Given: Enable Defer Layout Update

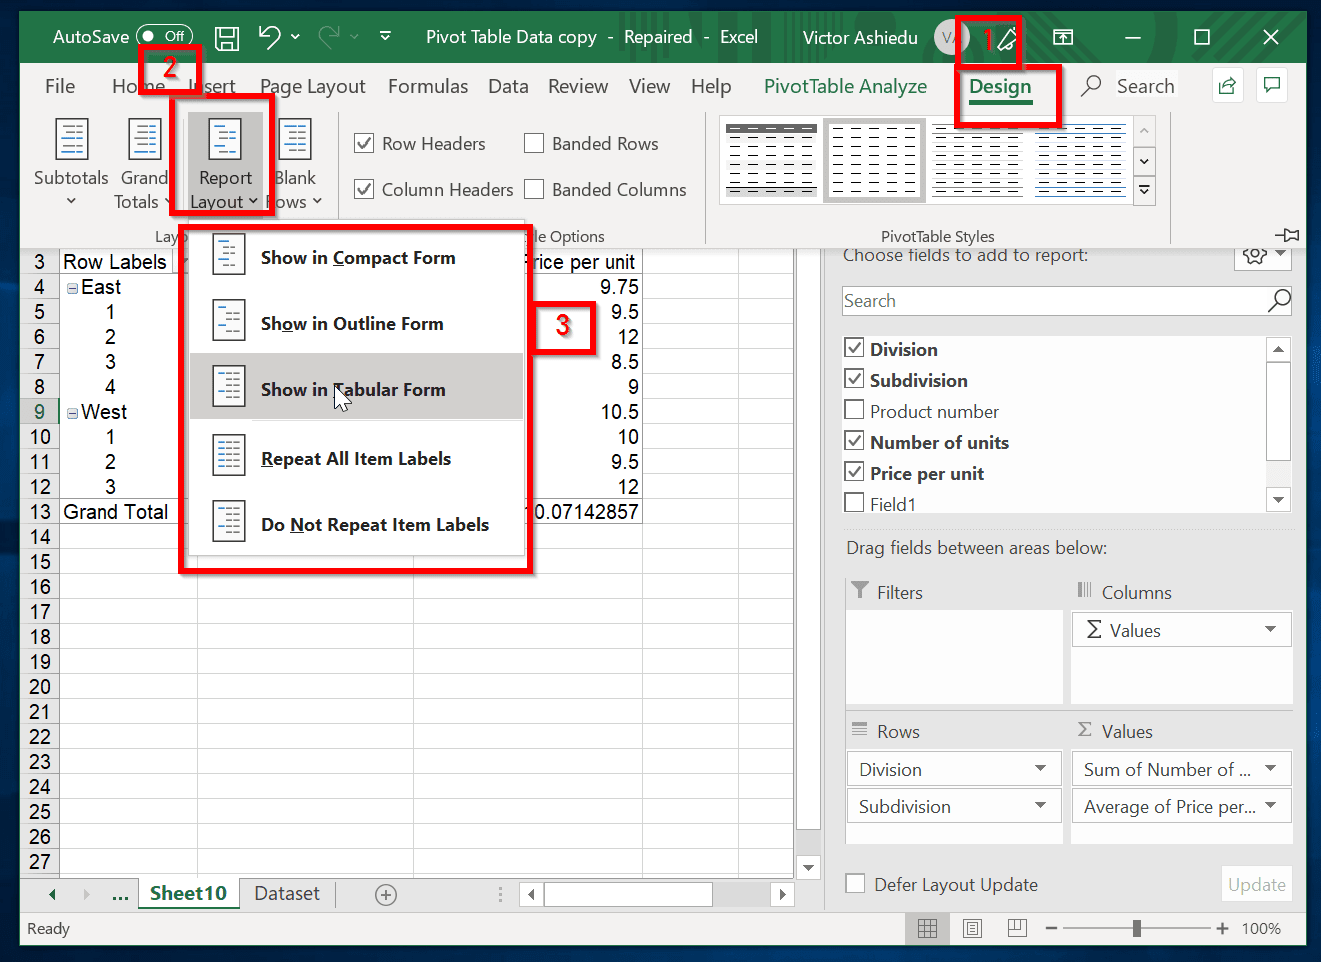Looking at the screenshot, I should [855, 884].
